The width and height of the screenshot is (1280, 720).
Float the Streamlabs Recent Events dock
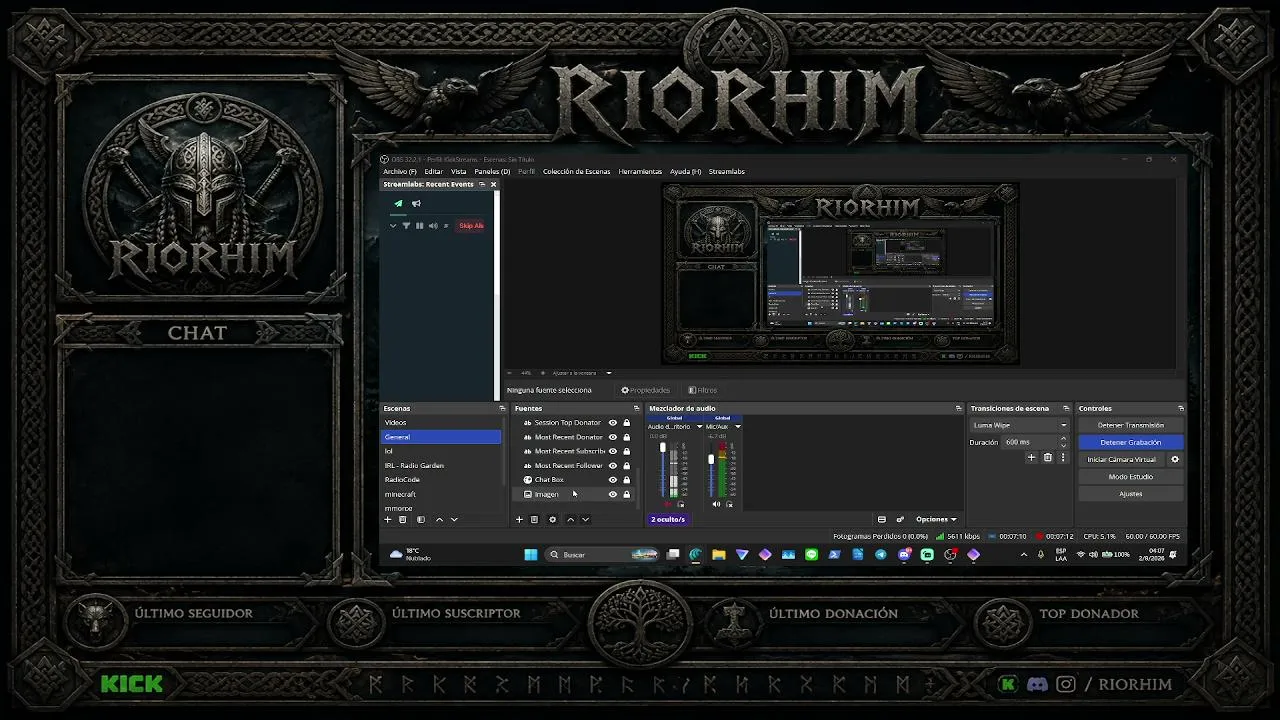coord(481,184)
